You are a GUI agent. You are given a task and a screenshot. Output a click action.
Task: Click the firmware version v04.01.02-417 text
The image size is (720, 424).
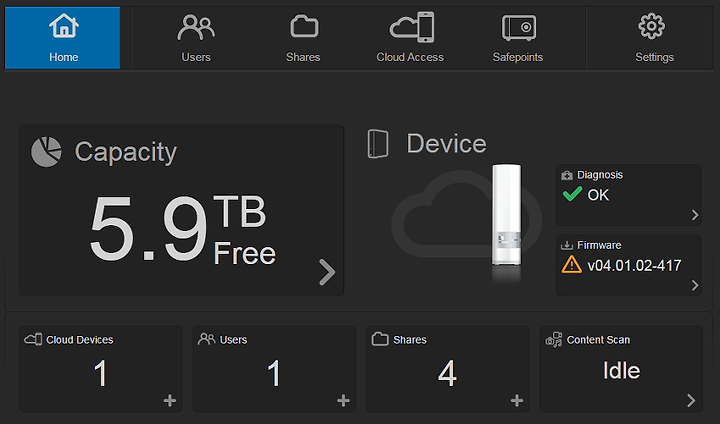[634, 266]
